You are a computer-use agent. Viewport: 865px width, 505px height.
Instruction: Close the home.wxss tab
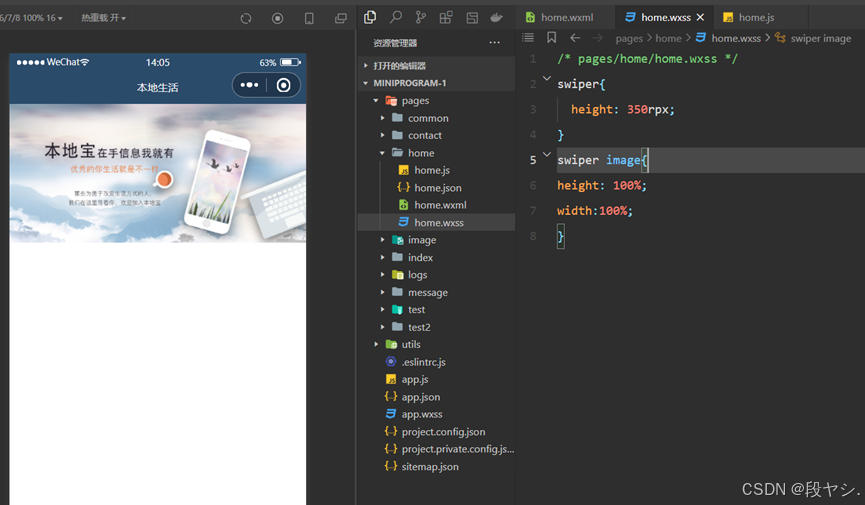pyautogui.click(x=700, y=17)
